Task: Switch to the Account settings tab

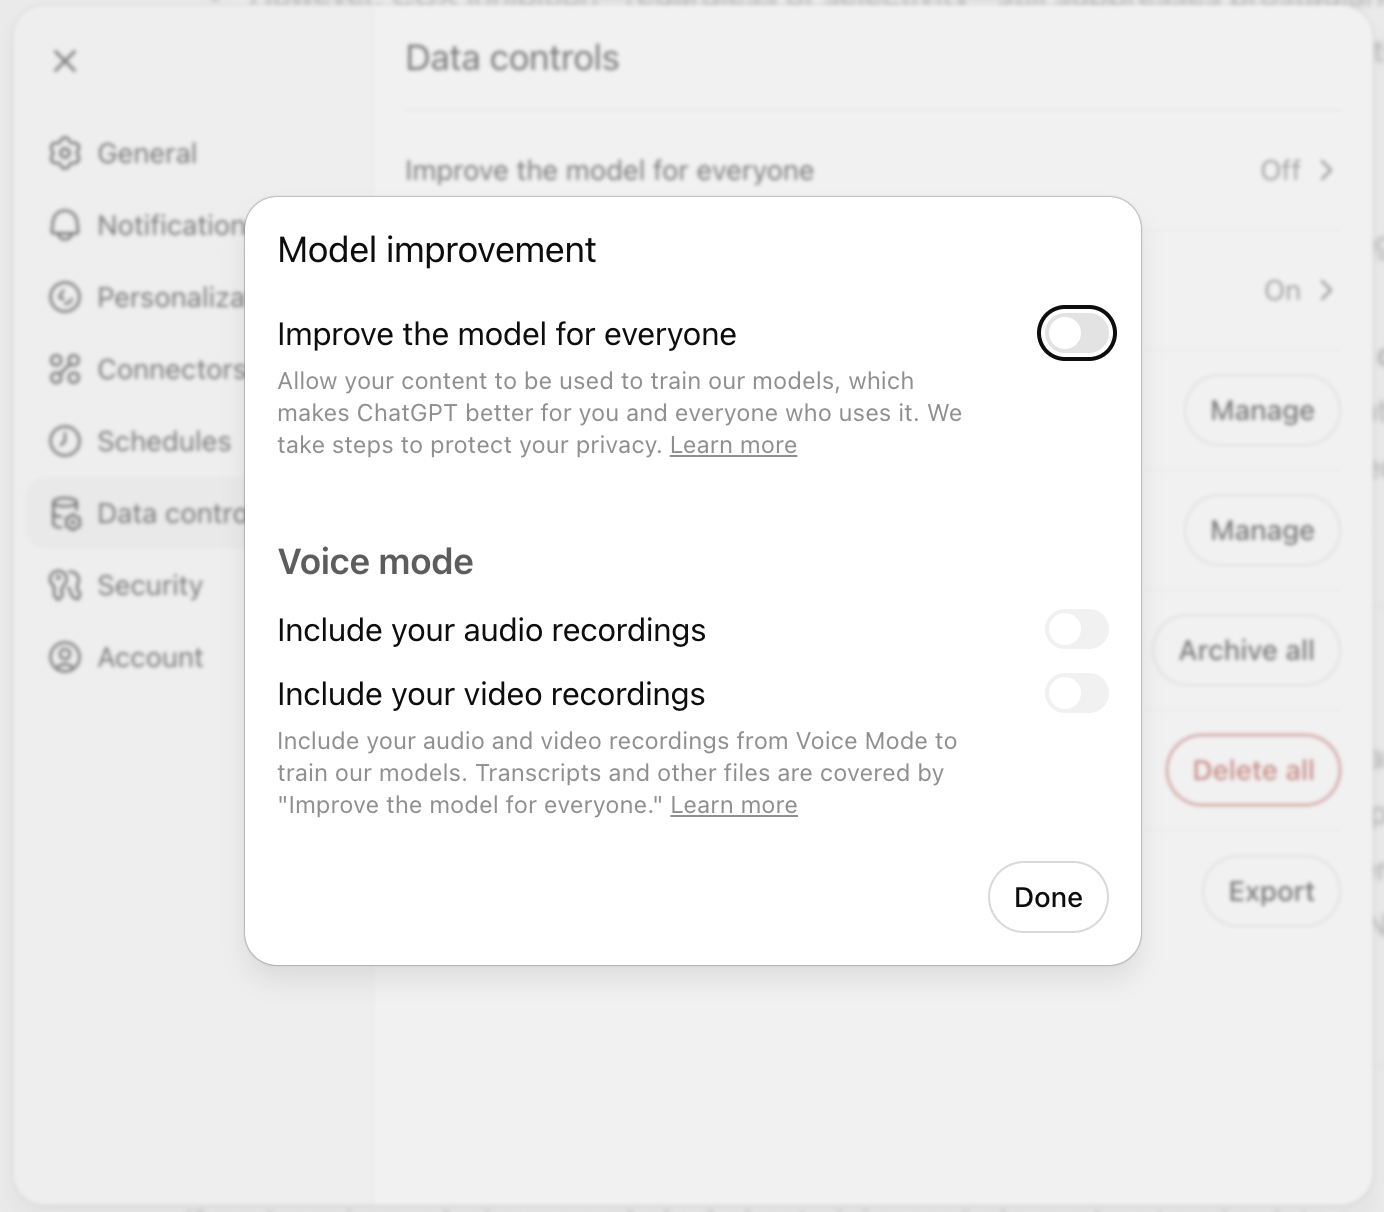Action: click(149, 657)
